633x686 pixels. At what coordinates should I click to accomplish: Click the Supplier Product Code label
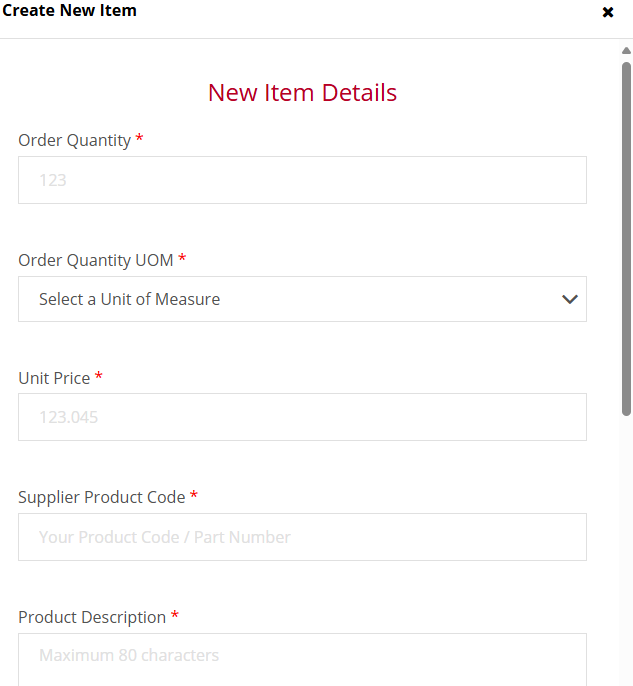coord(101,497)
